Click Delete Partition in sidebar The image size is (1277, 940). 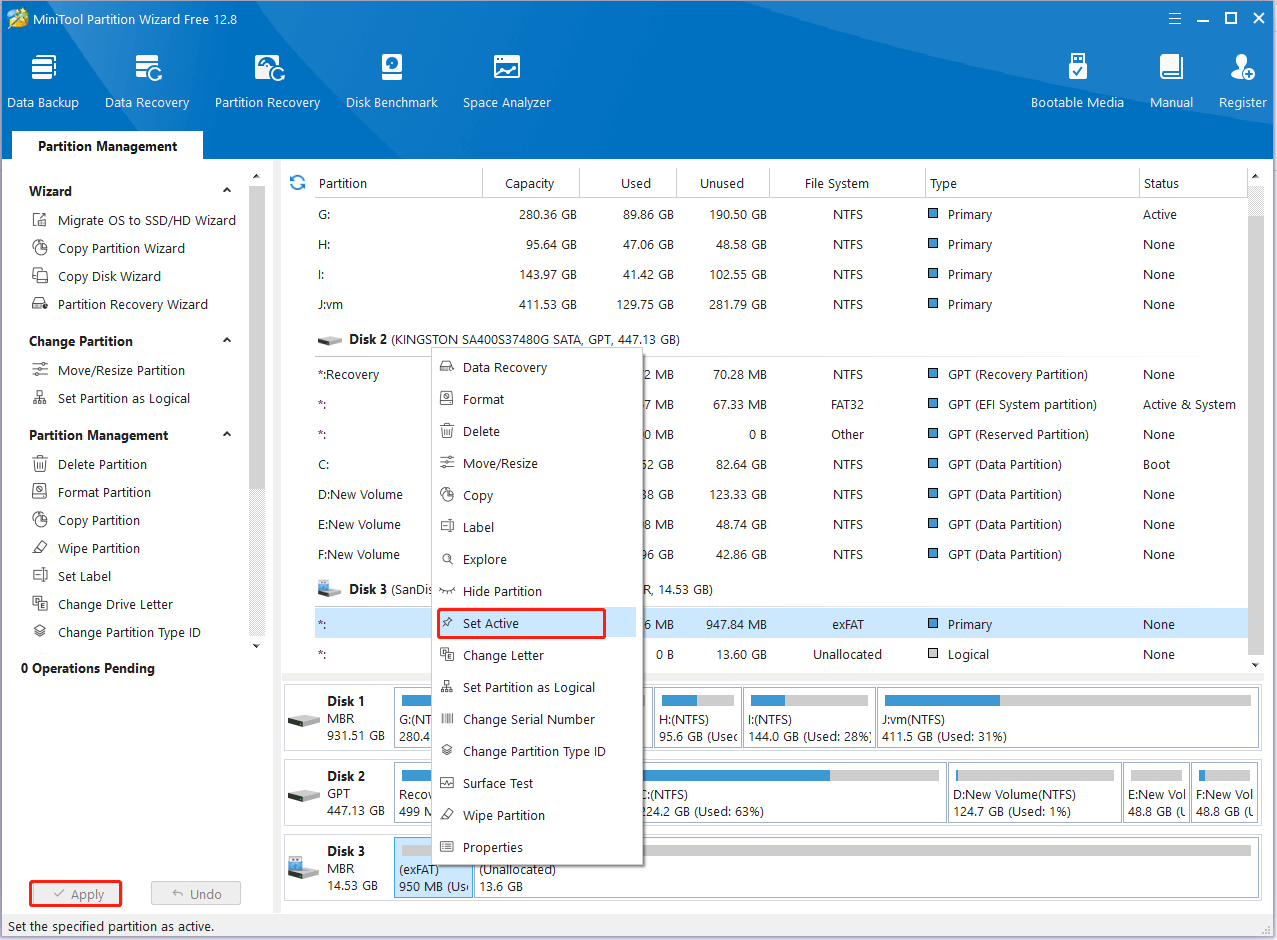pos(90,464)
